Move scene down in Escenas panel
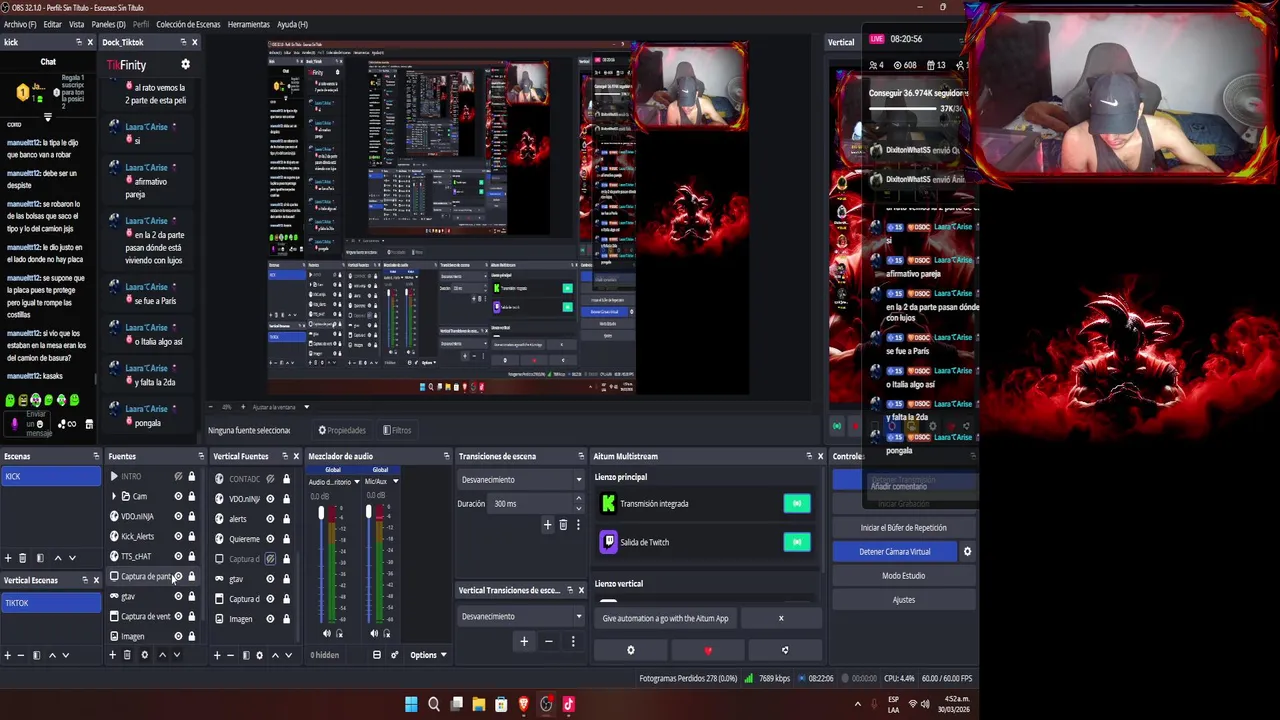The height and width of the screenshot is (720, 1280). 72,558
